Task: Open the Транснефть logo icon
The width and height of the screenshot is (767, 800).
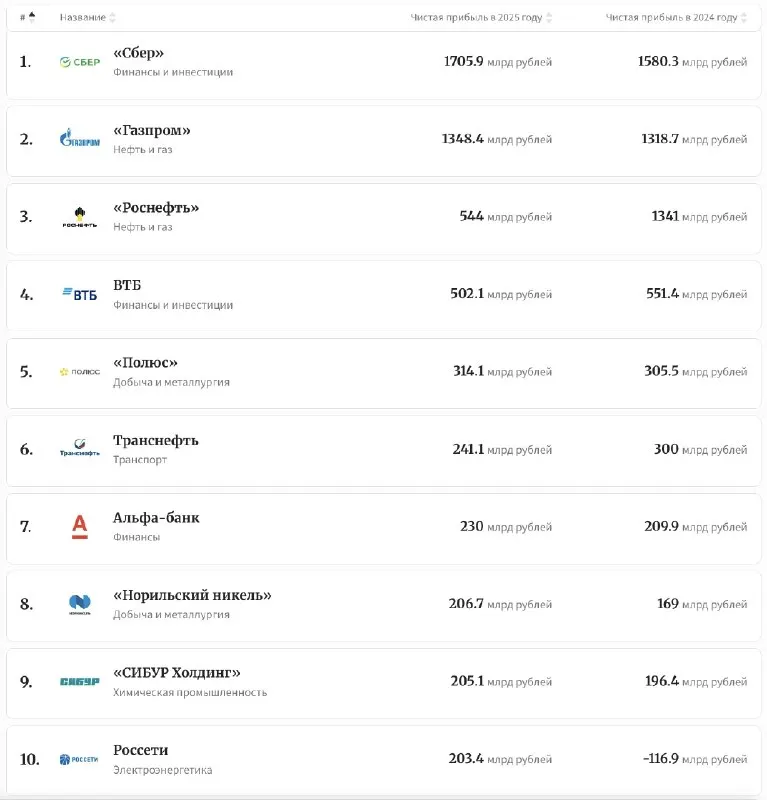Action: coord(80,448)
